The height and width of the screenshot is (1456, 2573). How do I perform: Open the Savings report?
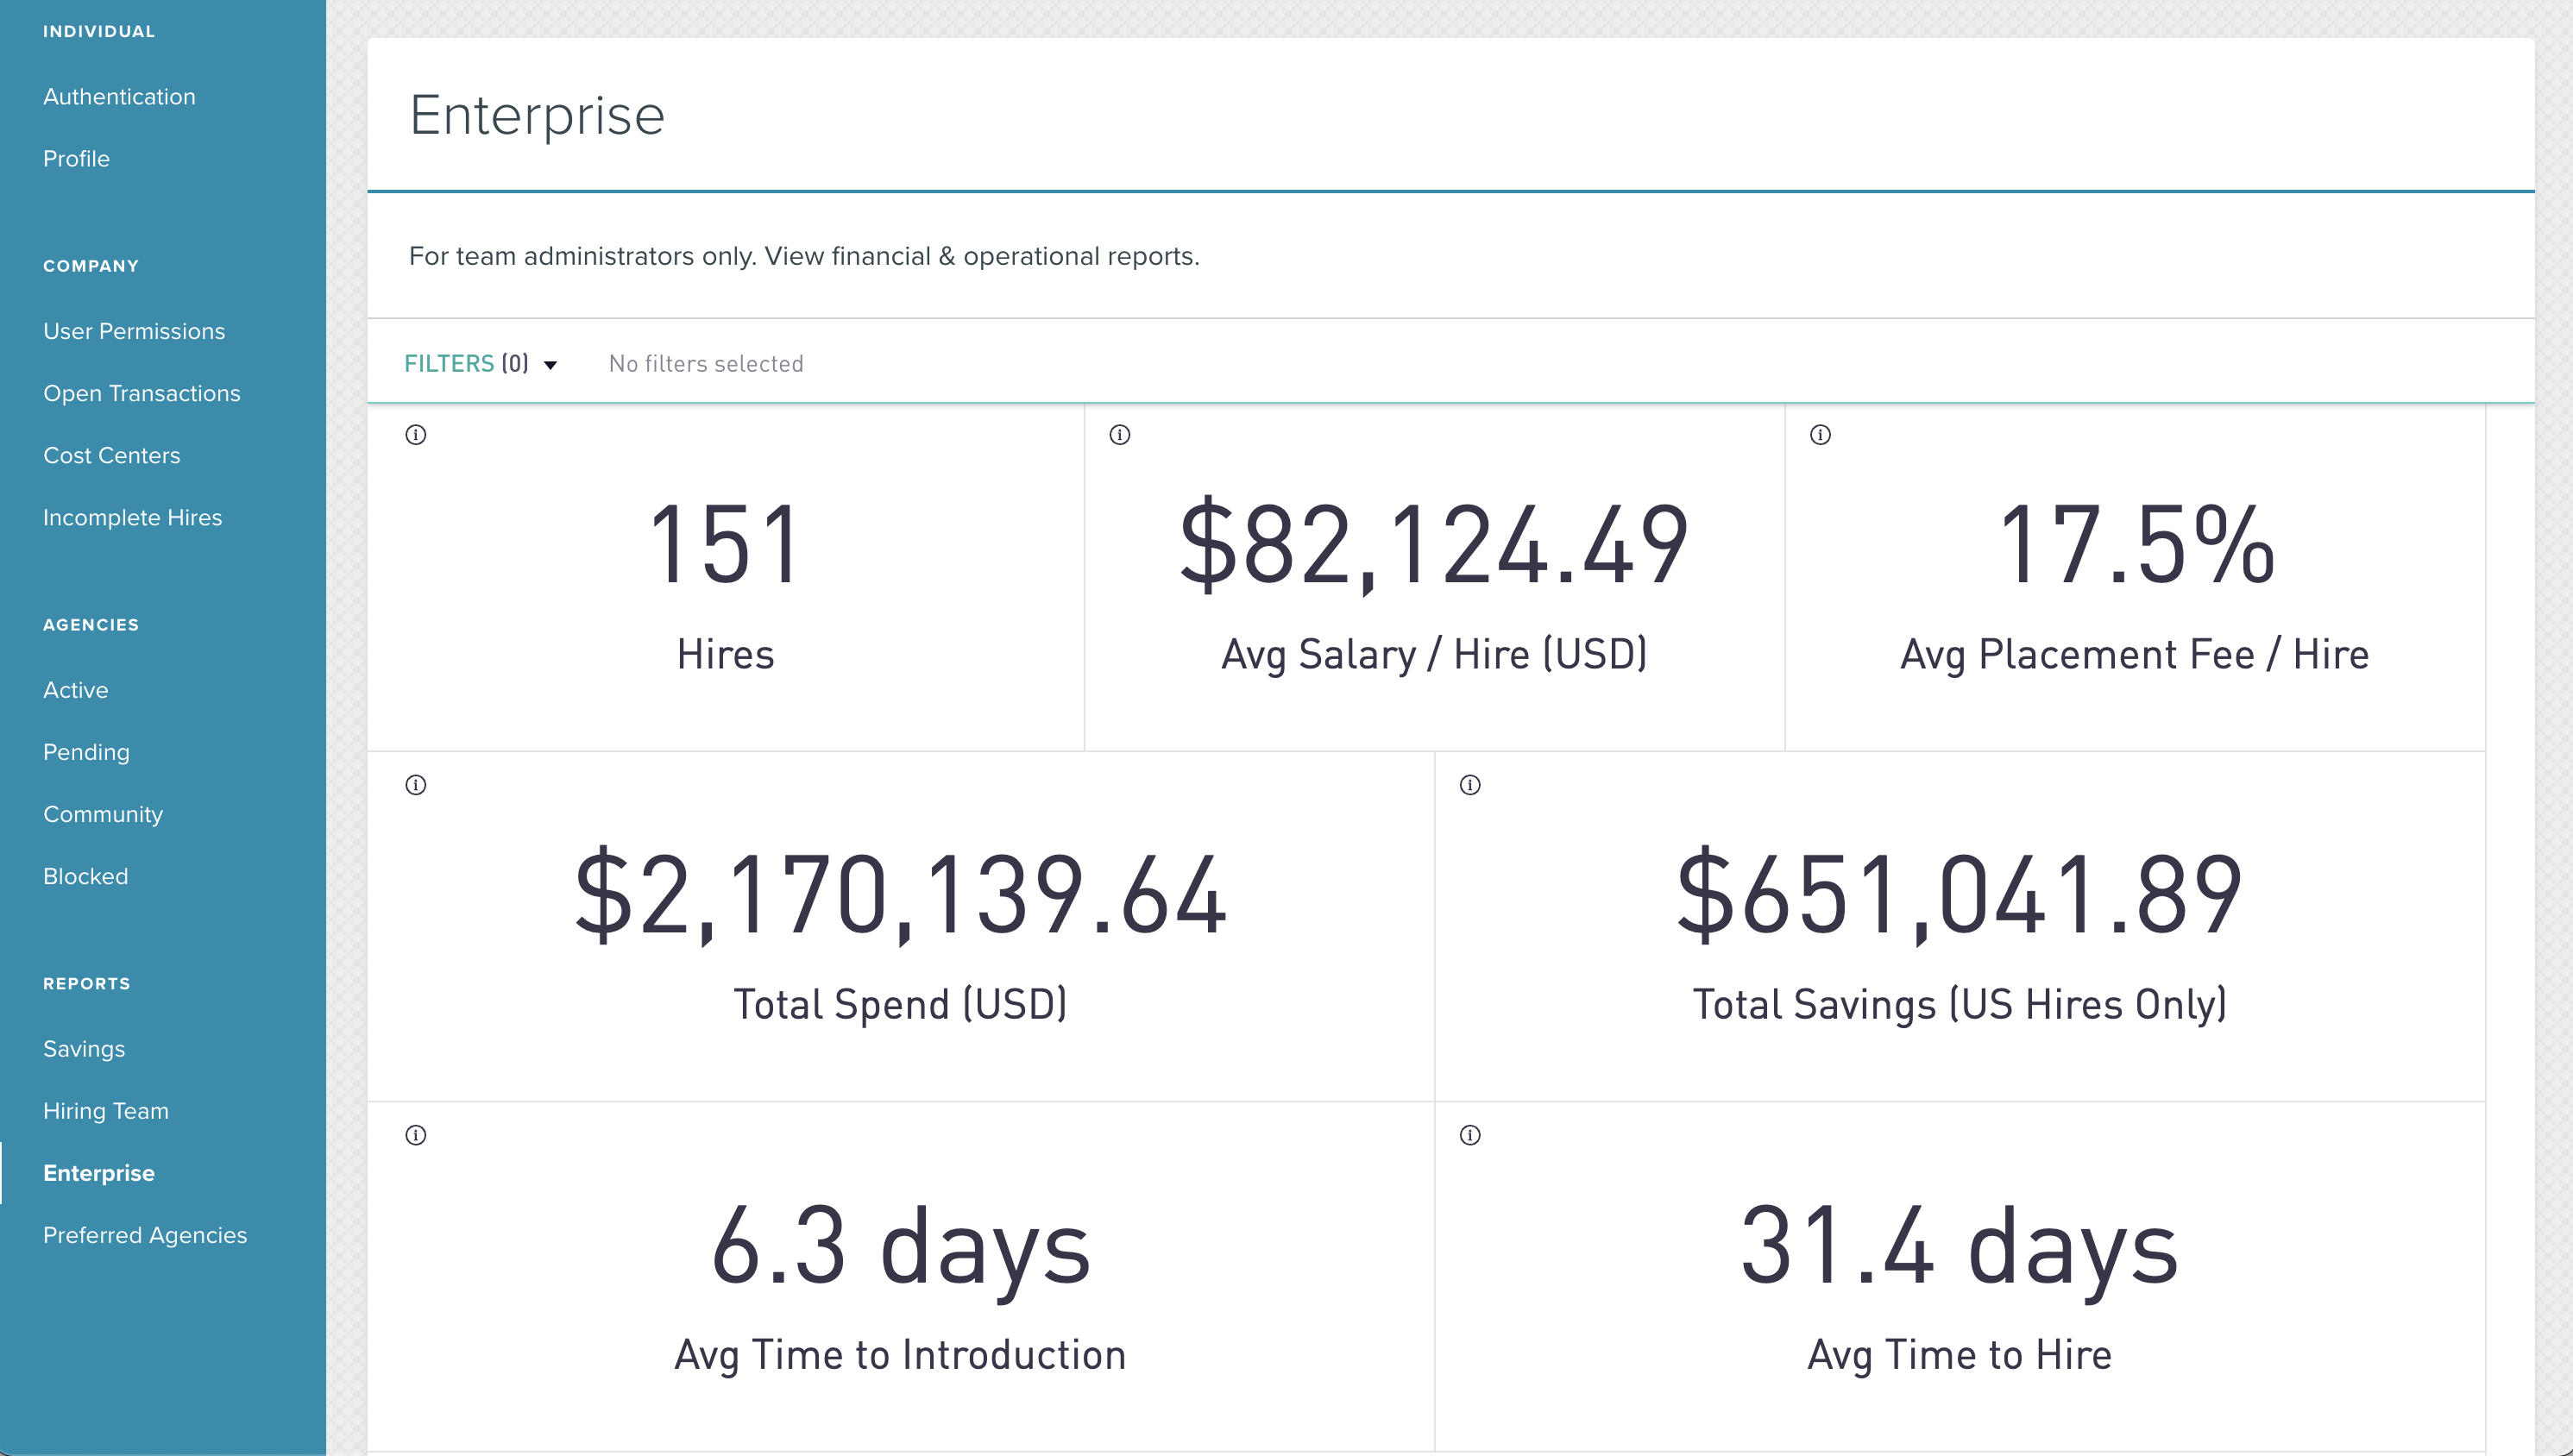click(x=84, y=1049)
